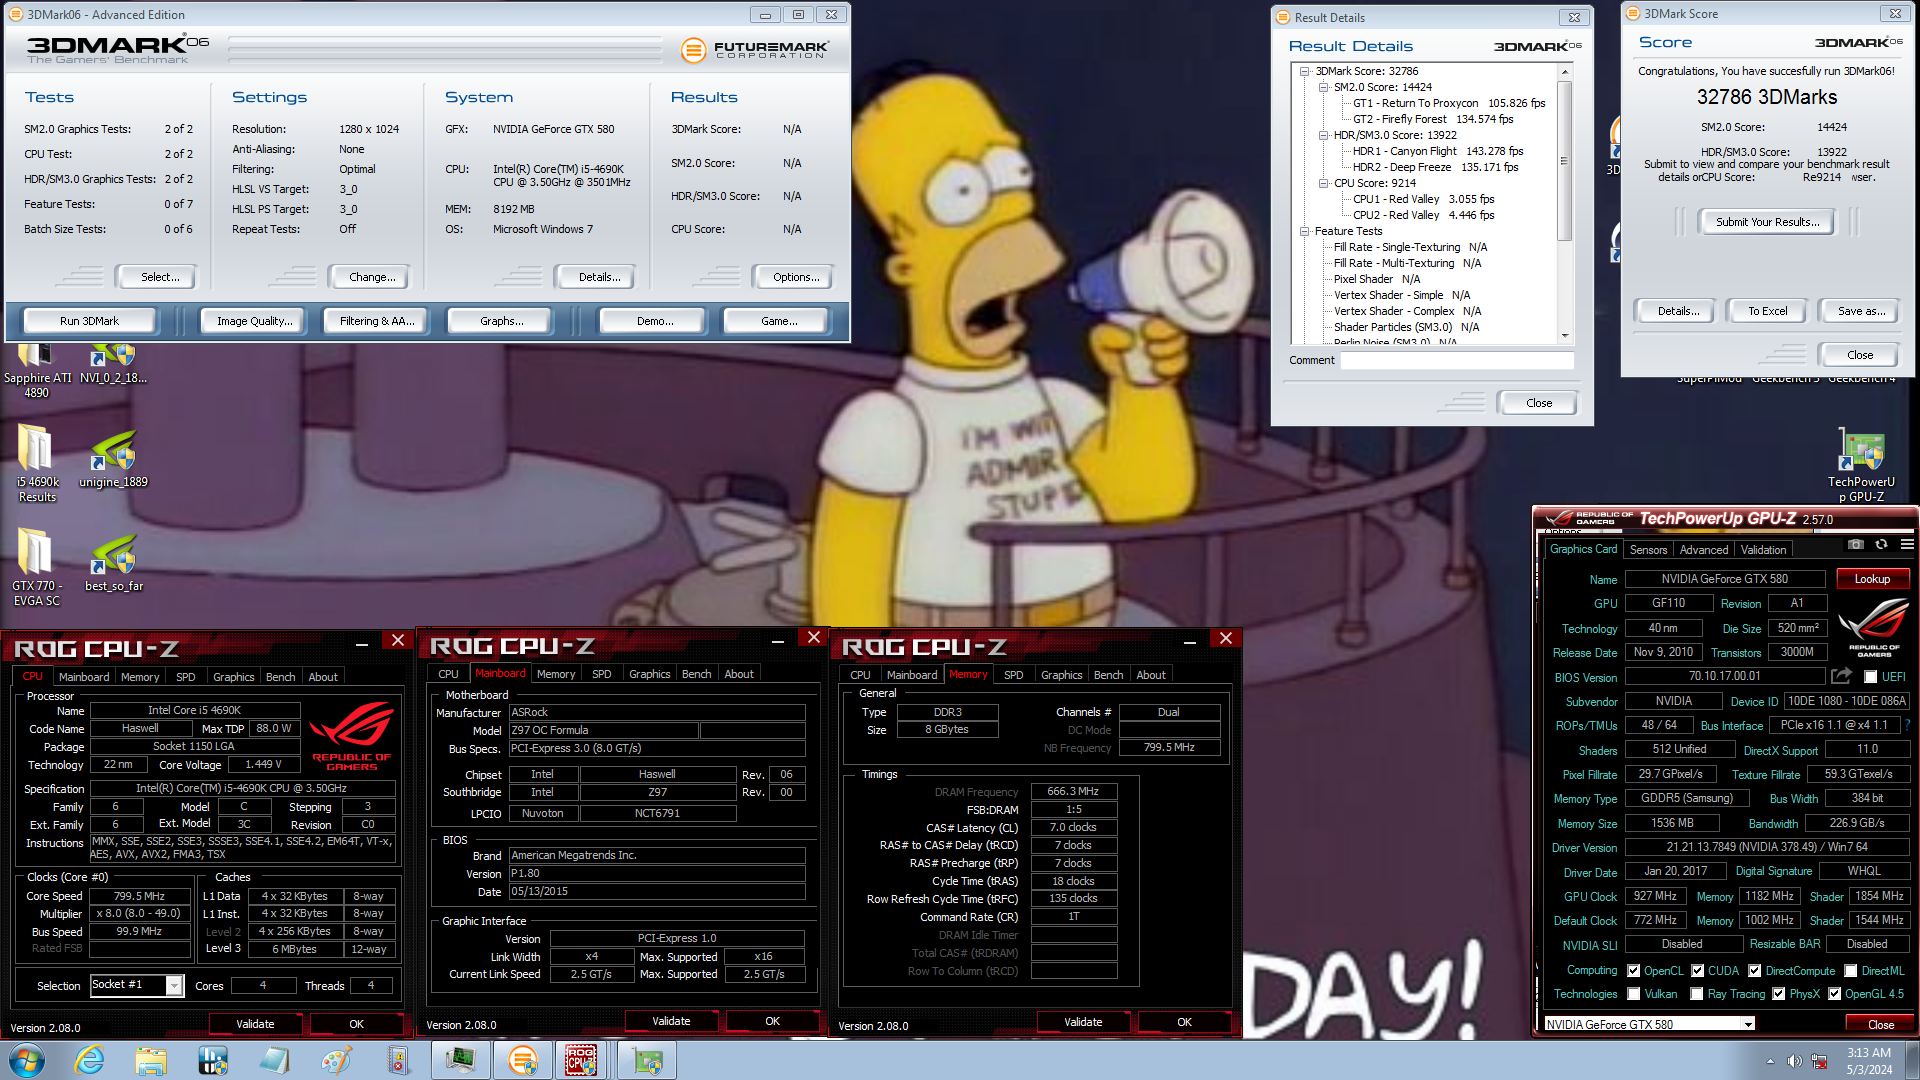Open the best_so_far desktop shortcut
Viewport: 1920px width, 1080px height.
coord(113,562)
